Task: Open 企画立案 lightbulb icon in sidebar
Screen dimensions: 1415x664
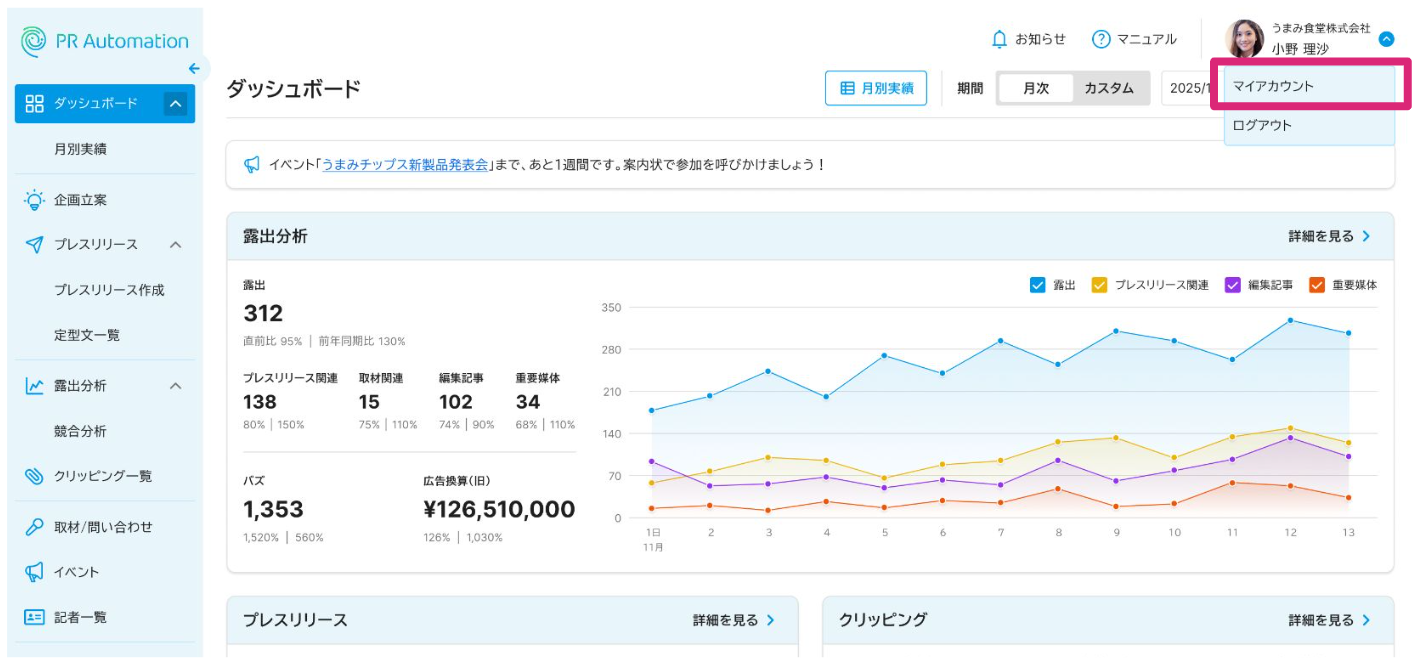Action: 35,200
